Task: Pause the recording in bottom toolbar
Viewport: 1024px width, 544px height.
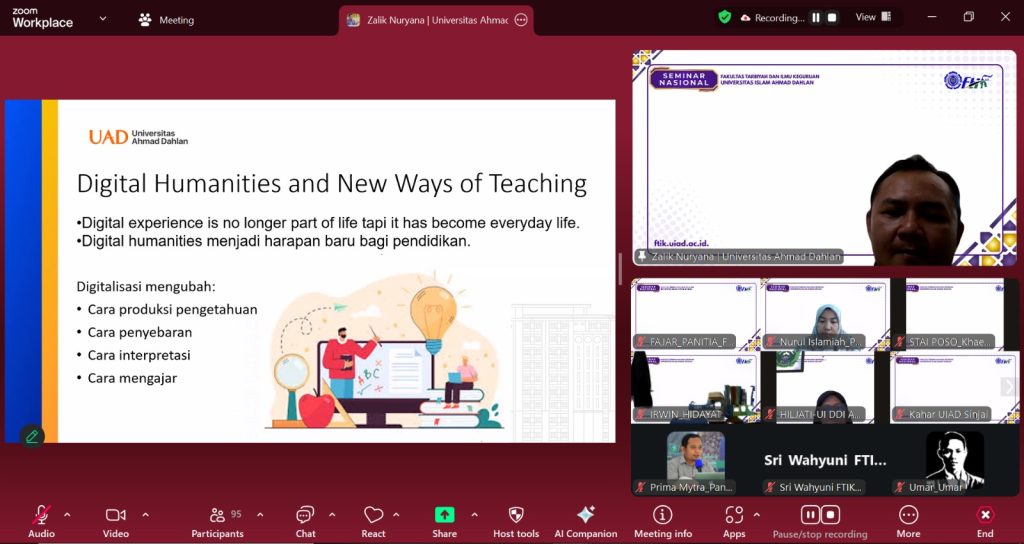Action: (810, 515)
